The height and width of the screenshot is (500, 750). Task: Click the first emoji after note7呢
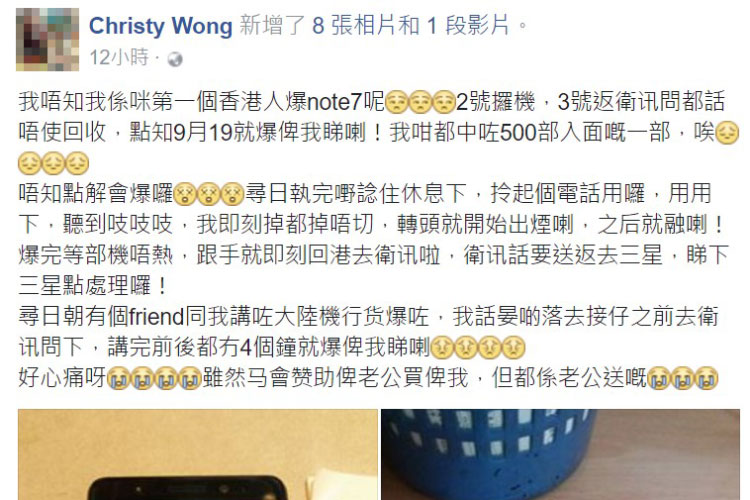[x=397, y=102]
